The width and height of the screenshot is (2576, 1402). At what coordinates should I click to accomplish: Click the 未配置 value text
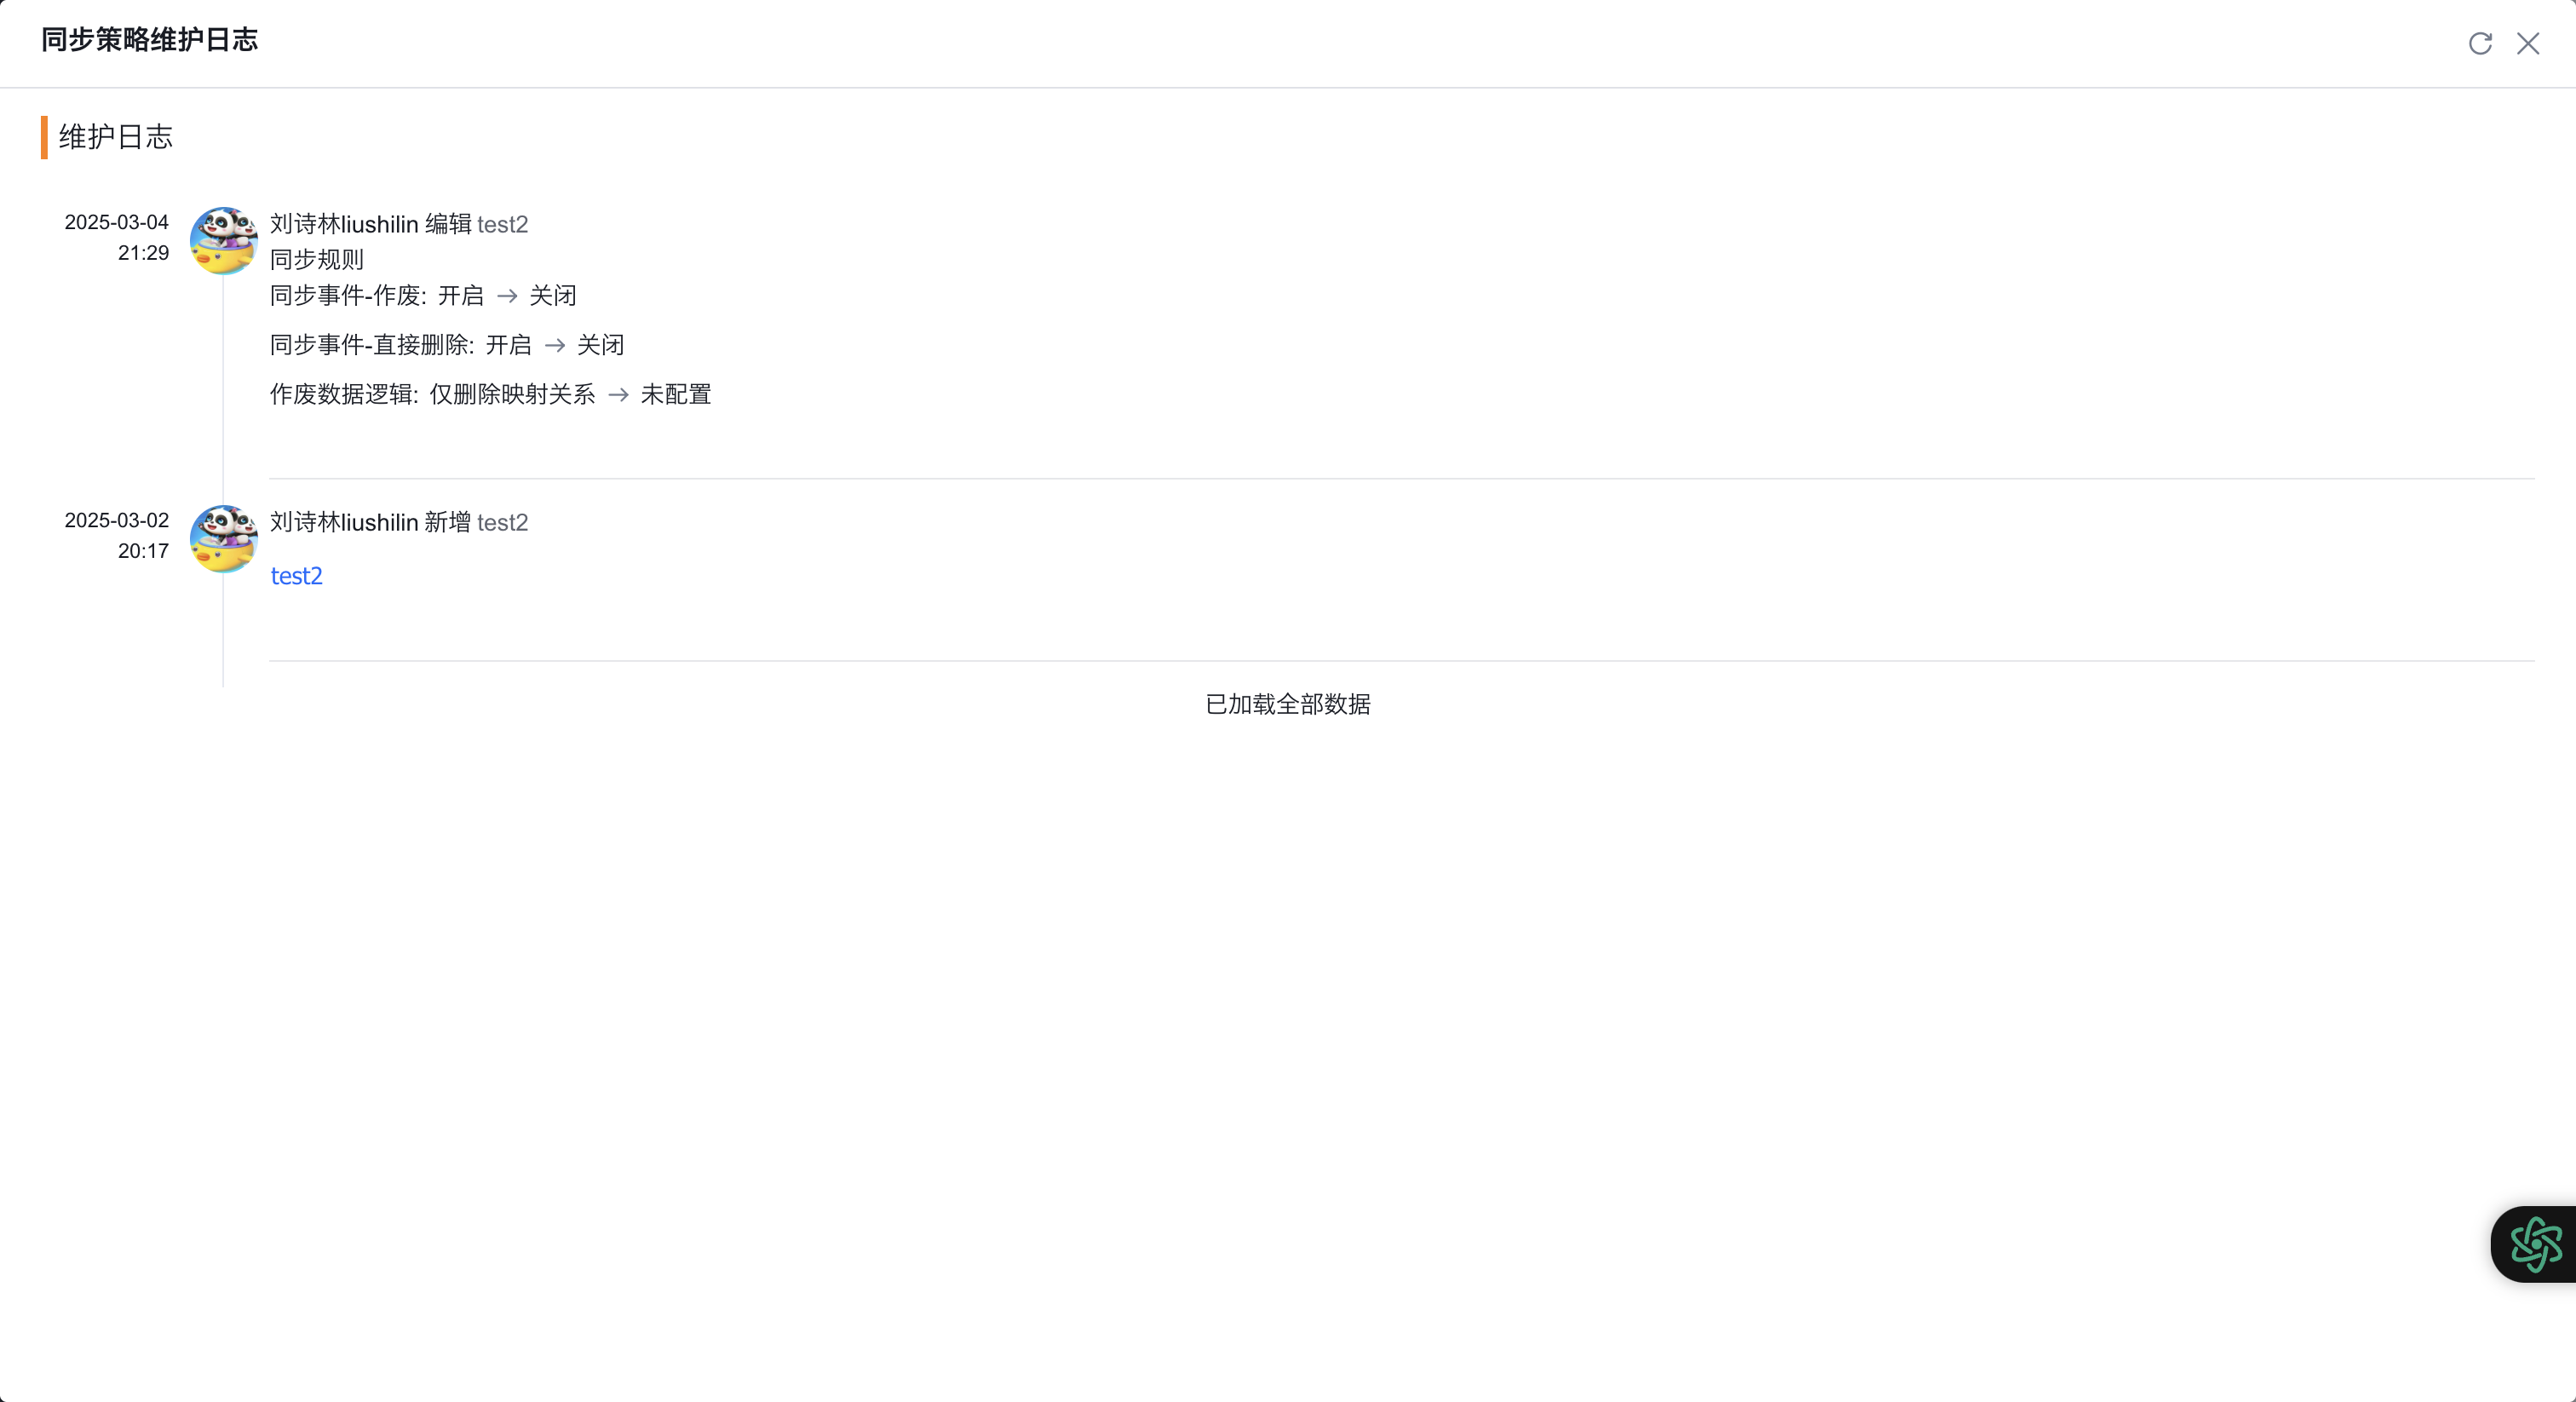[x=676, y=394]
